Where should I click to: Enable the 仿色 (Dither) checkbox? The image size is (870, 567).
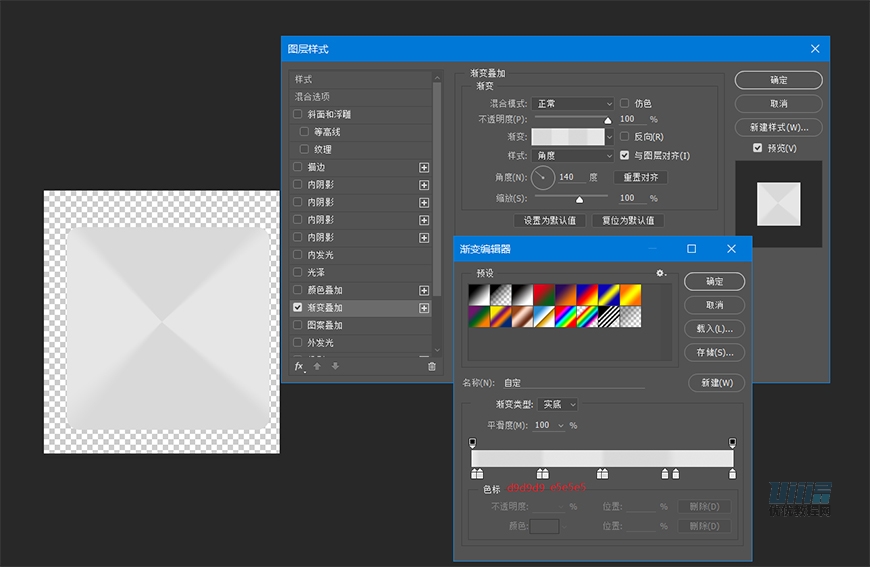coord(625,103)
